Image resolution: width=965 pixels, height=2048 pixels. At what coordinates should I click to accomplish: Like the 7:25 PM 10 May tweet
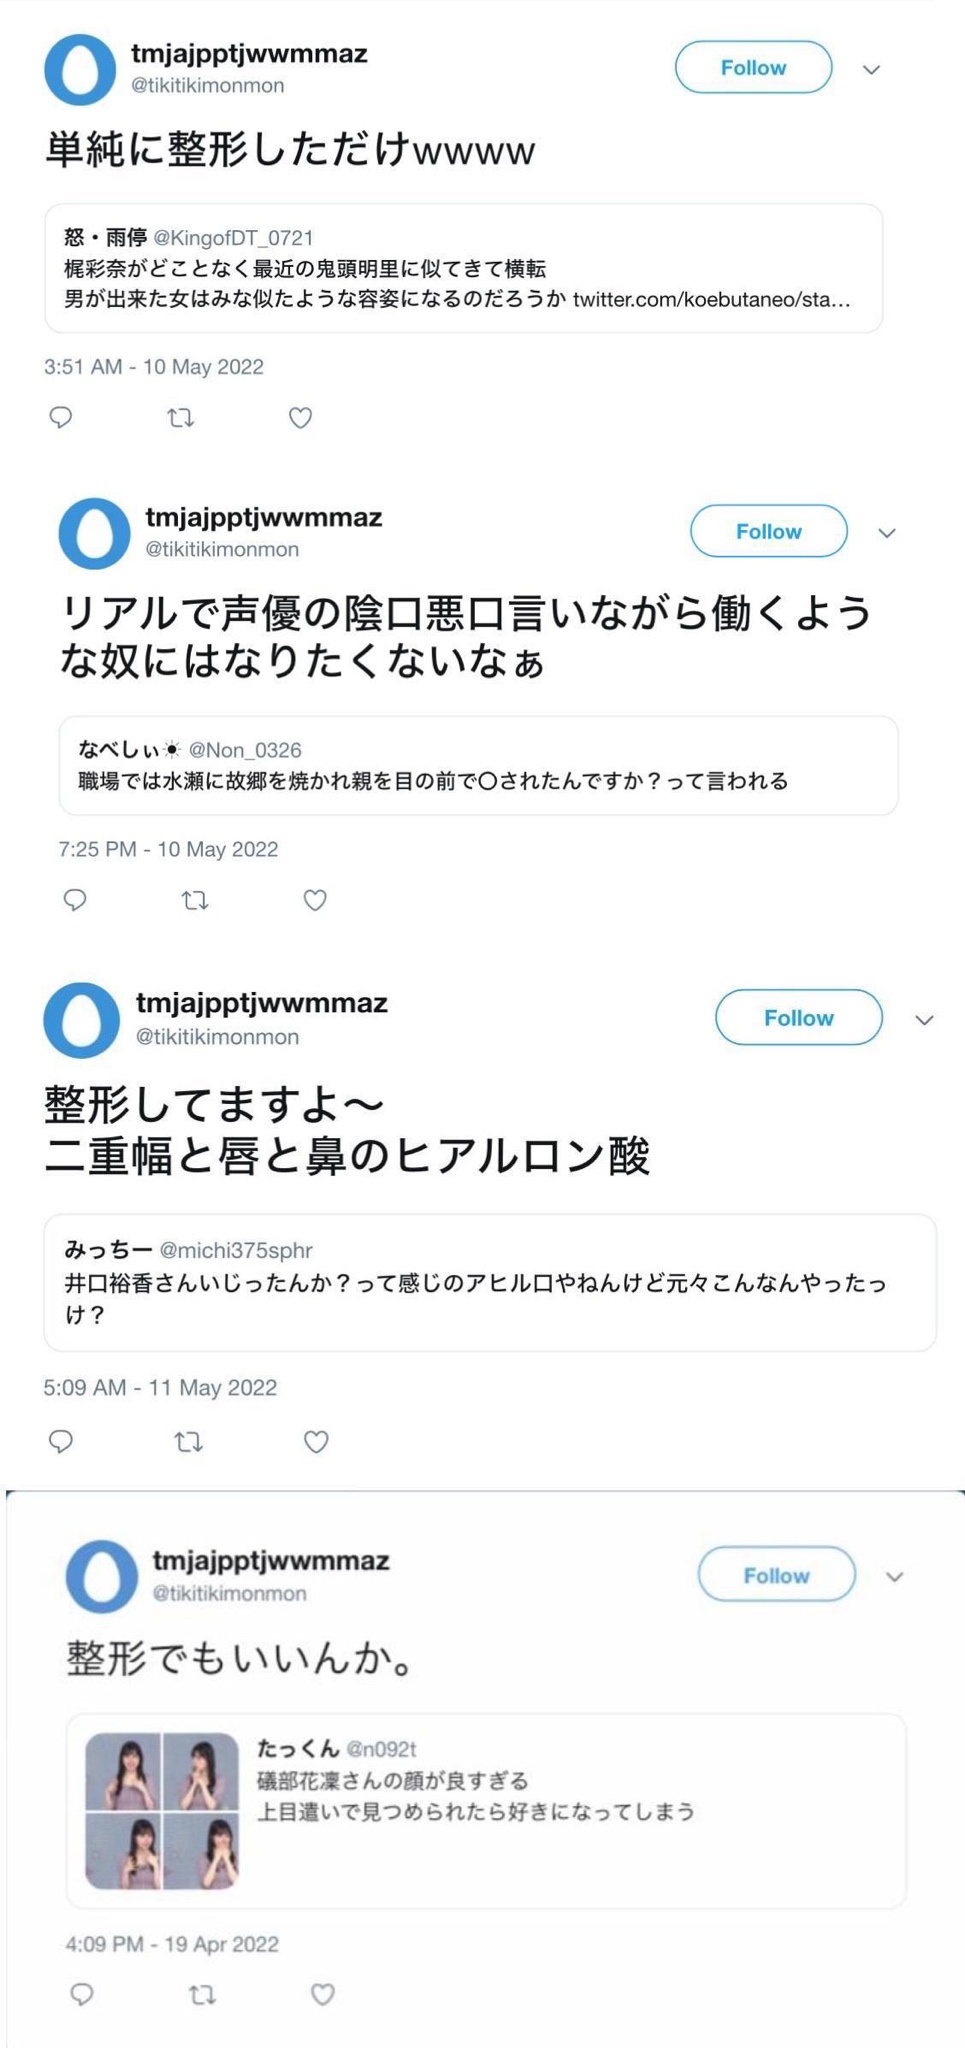point(315,900)
